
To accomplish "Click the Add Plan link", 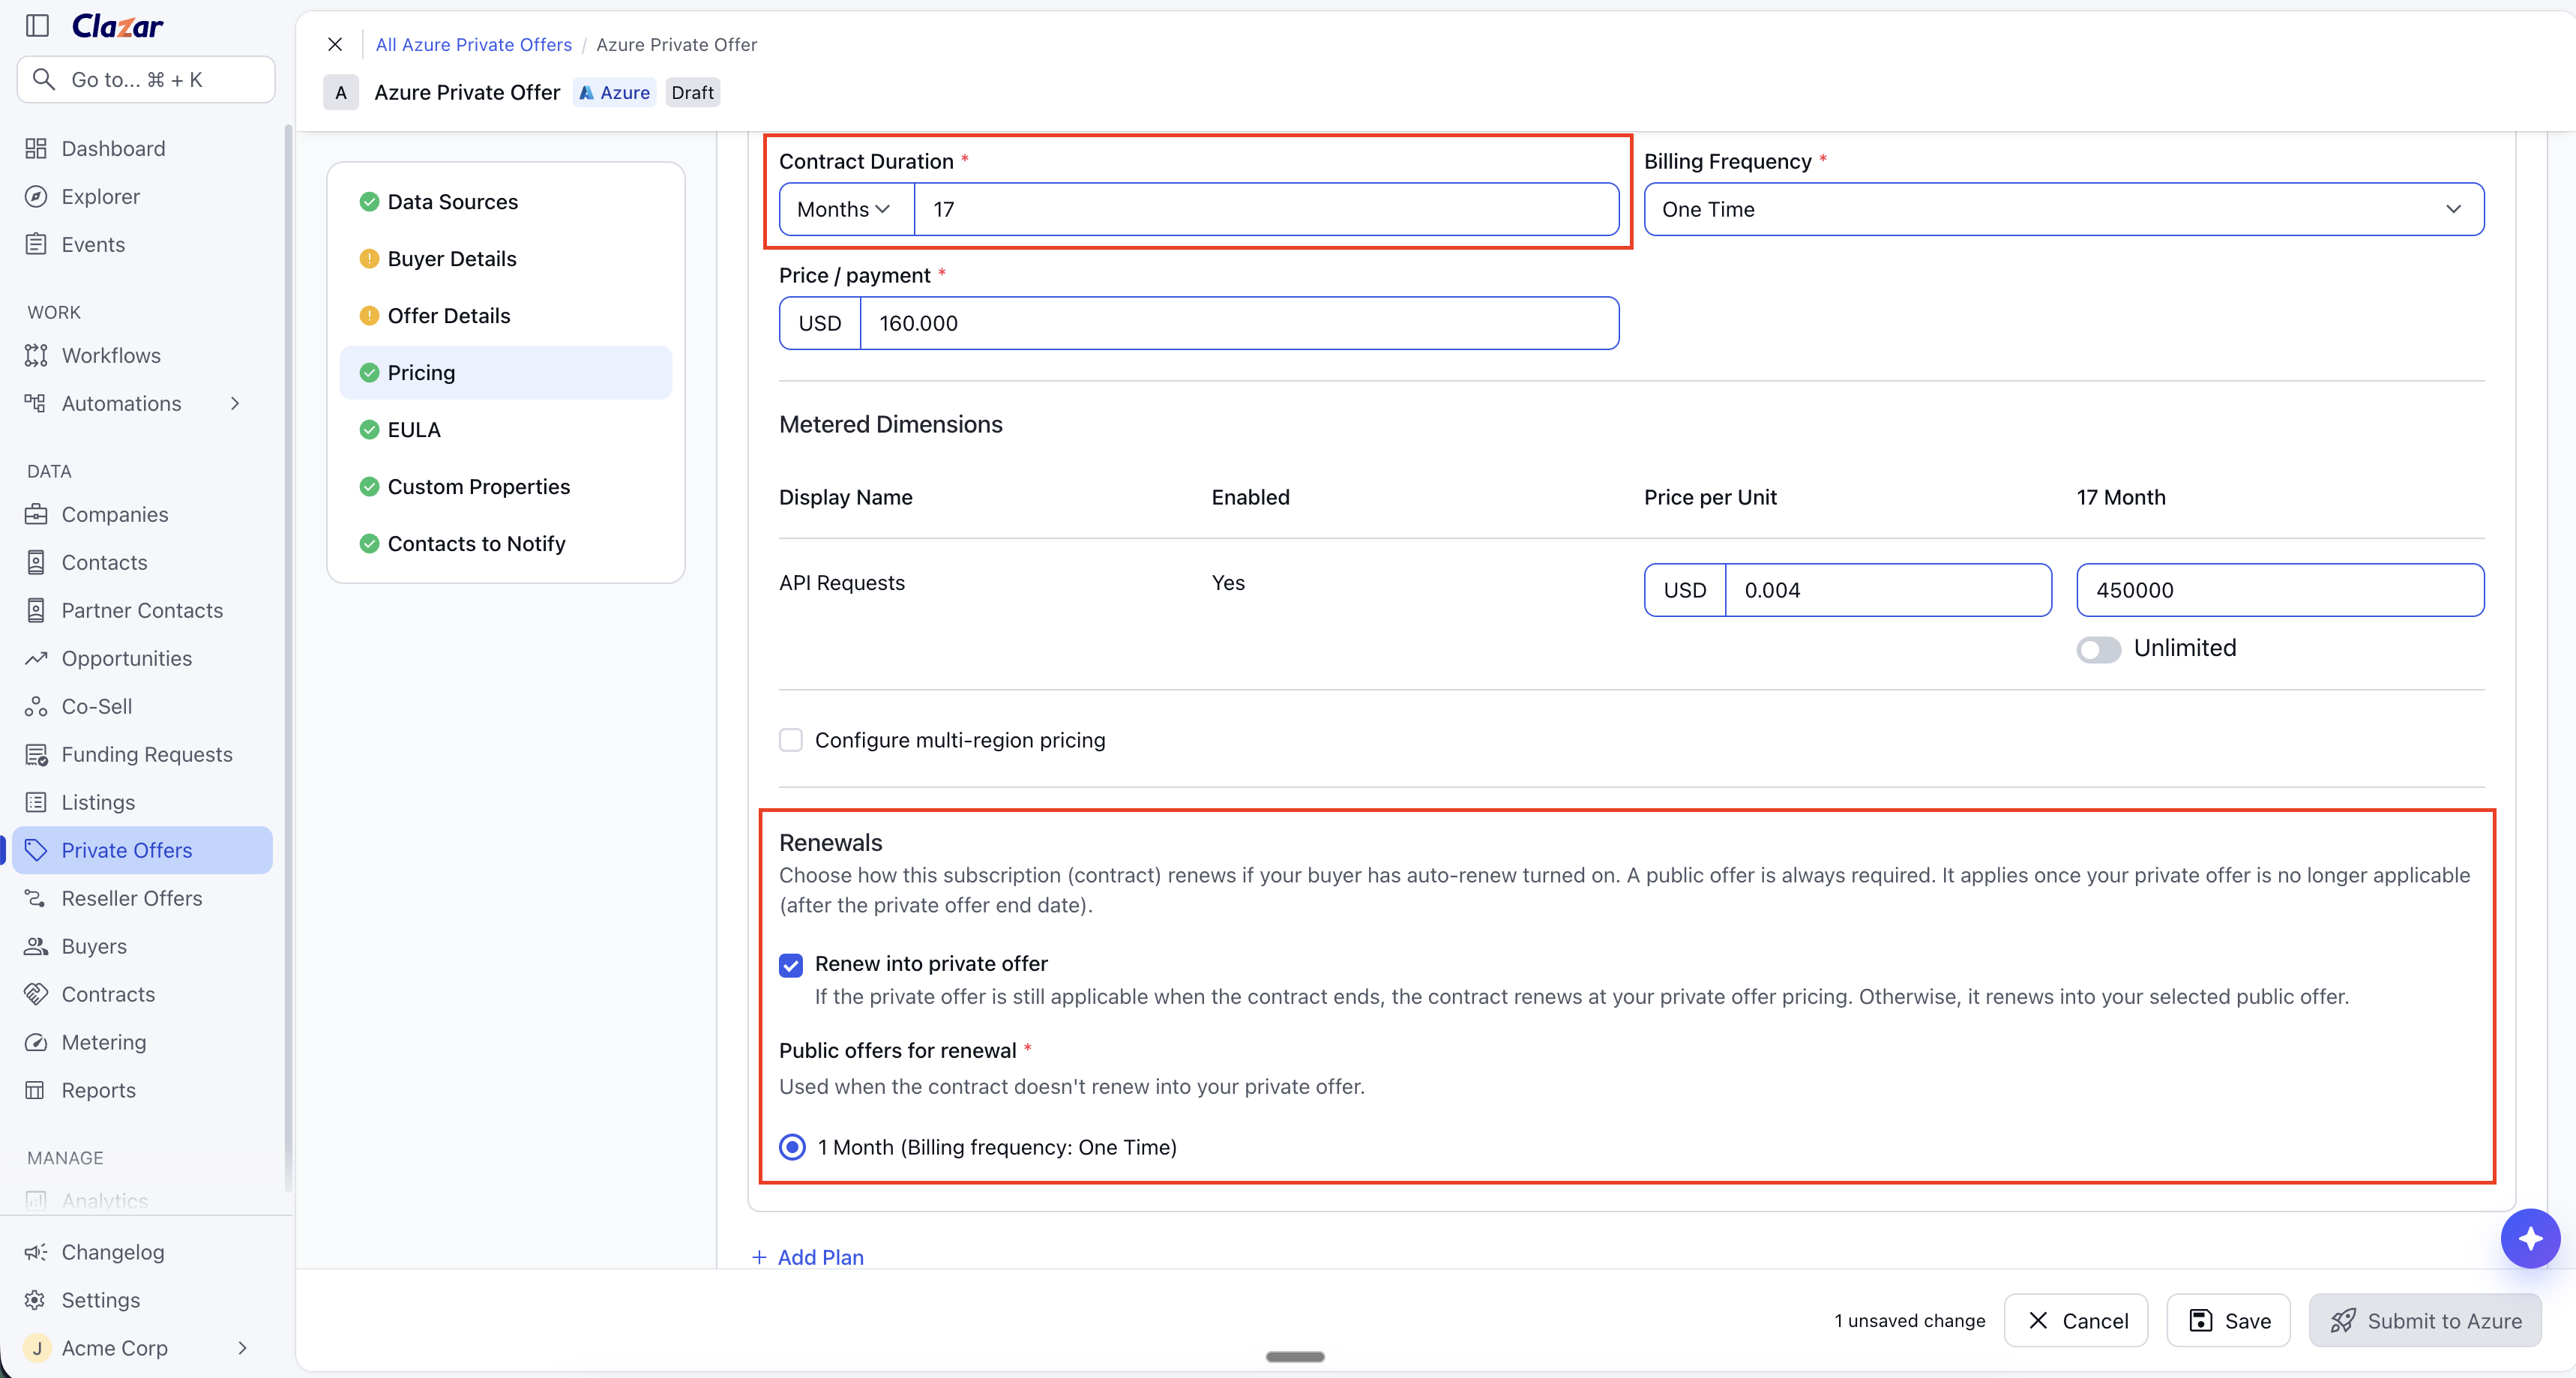I will [808, 1257].
